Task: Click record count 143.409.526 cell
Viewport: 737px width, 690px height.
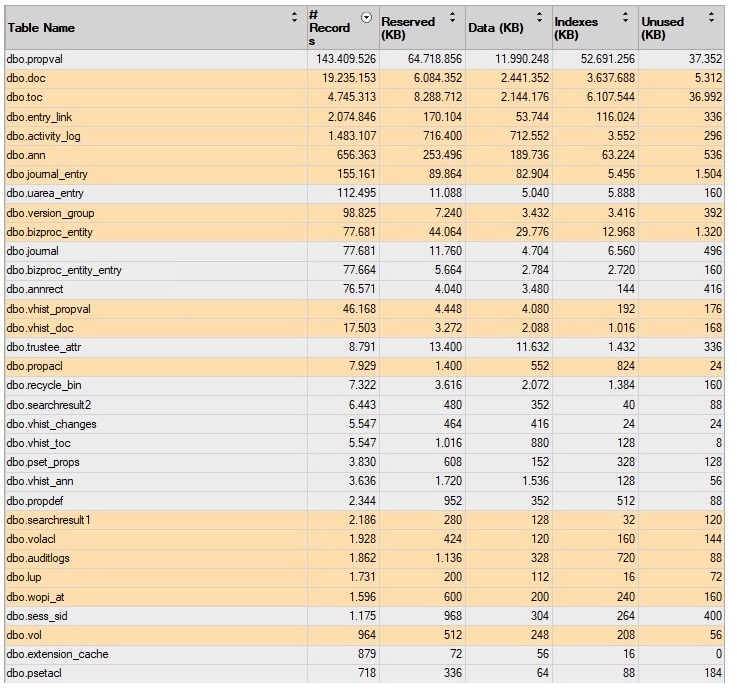Action: coord(341,60)
